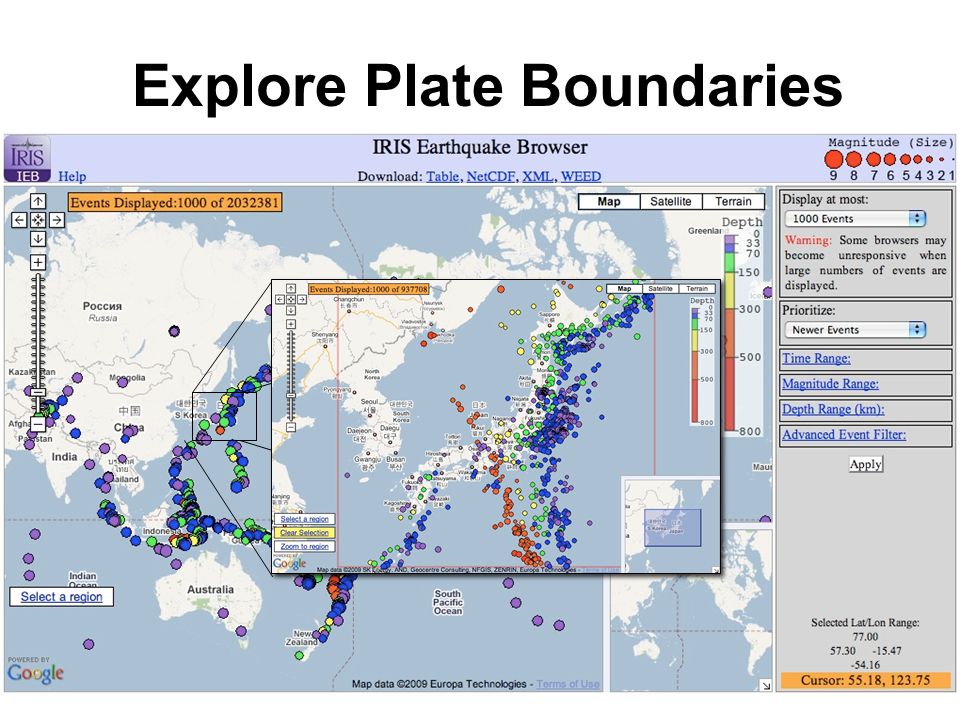This screenshot has height=720, width=960.
Task: Select Satellite tab in inset map
Action: [x=660, y=288]
